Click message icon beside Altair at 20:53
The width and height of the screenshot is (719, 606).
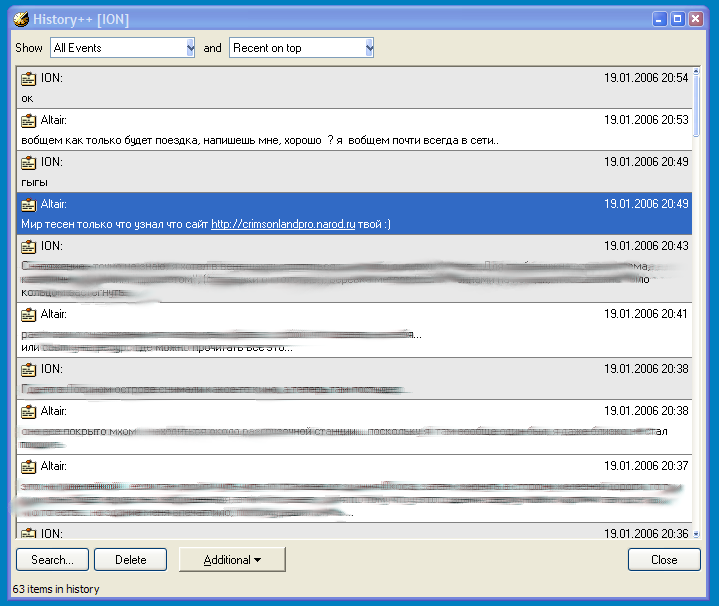(28, 120)
